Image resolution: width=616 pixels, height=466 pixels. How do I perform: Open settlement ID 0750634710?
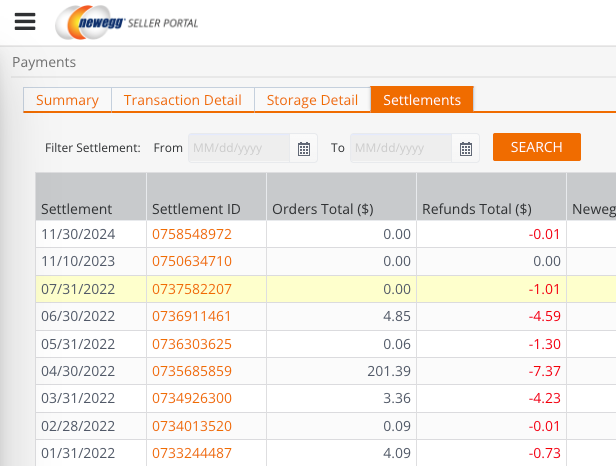pyautogui.click(x=192, y=261)
